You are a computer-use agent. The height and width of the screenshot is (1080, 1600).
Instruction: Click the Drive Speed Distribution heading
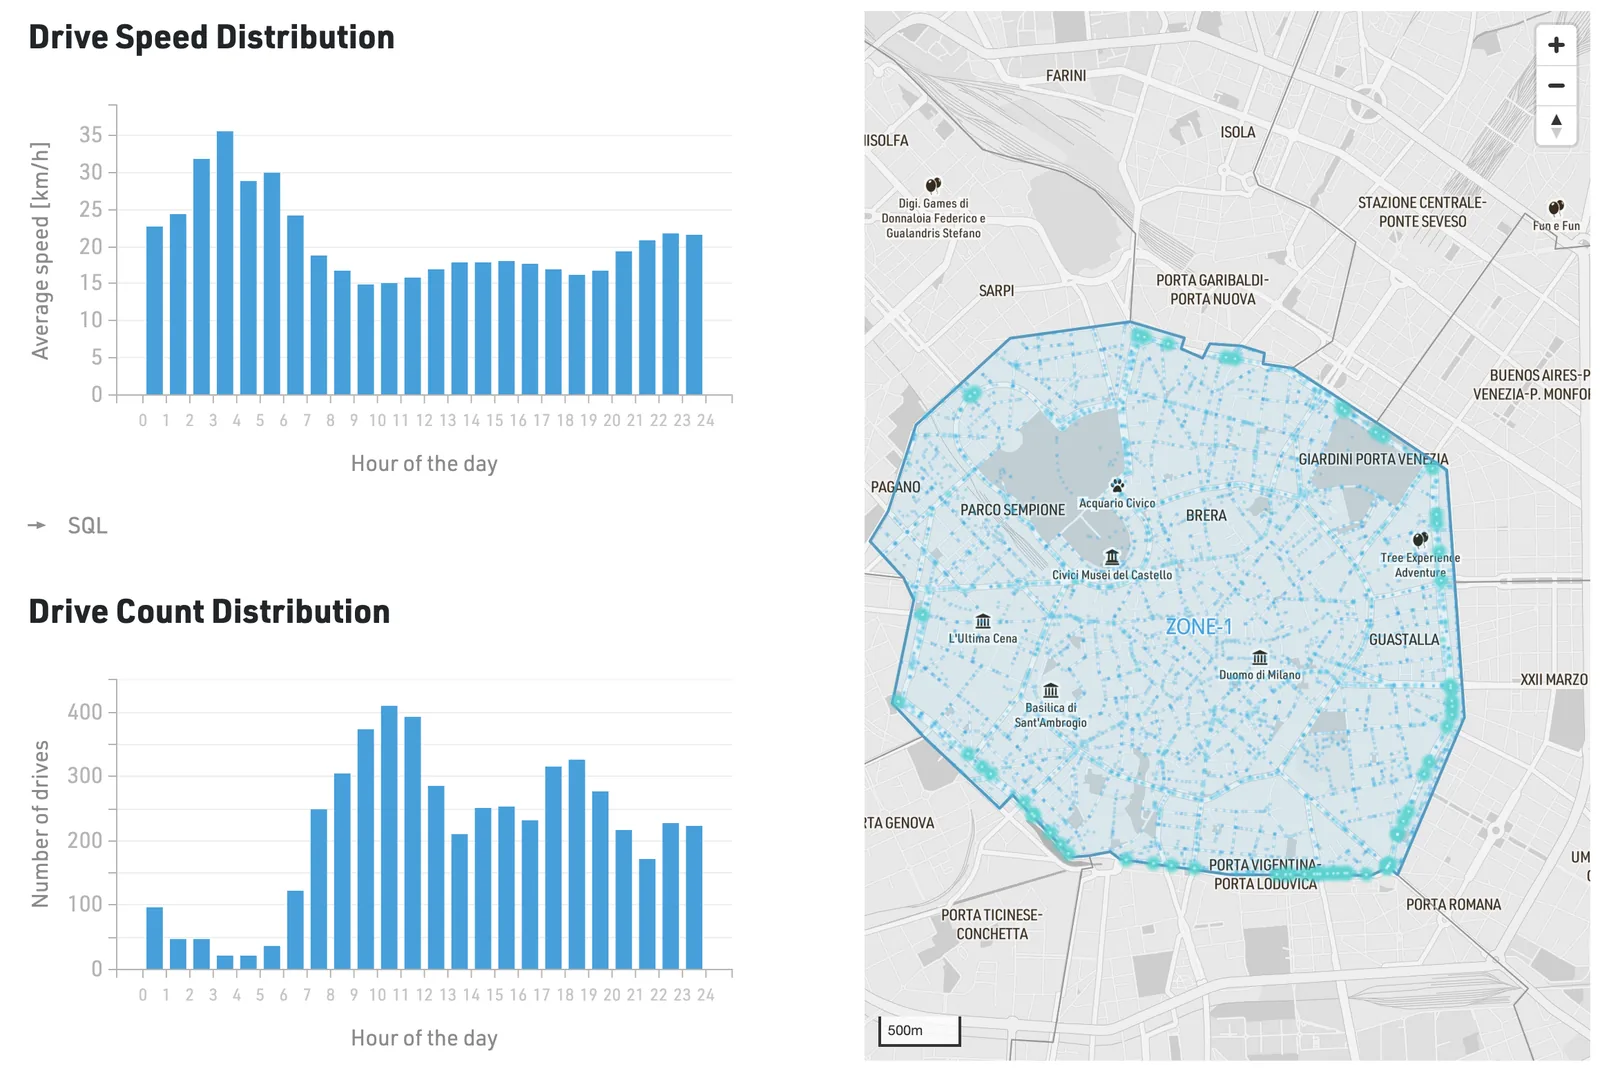coord(211,38)
